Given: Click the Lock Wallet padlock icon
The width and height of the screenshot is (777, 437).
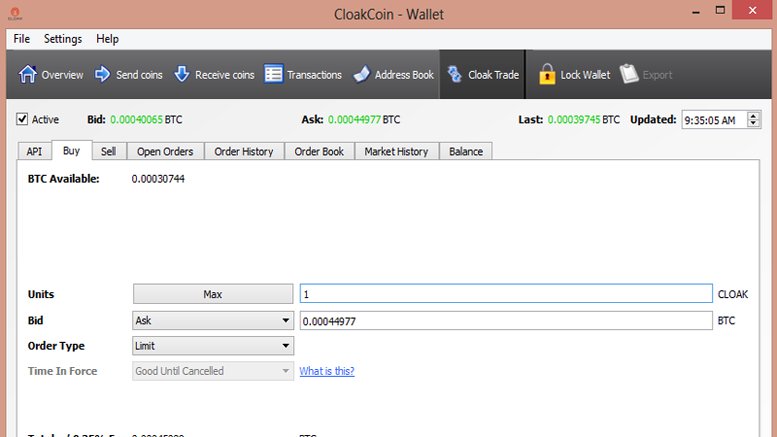Looking at the screenshot, I should (x=547, y=74).
